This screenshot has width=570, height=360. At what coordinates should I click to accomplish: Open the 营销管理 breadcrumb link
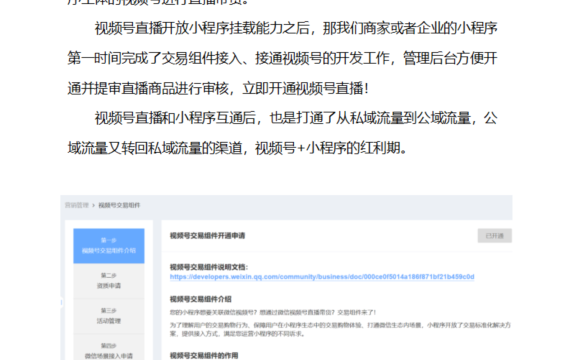point(77,205)
